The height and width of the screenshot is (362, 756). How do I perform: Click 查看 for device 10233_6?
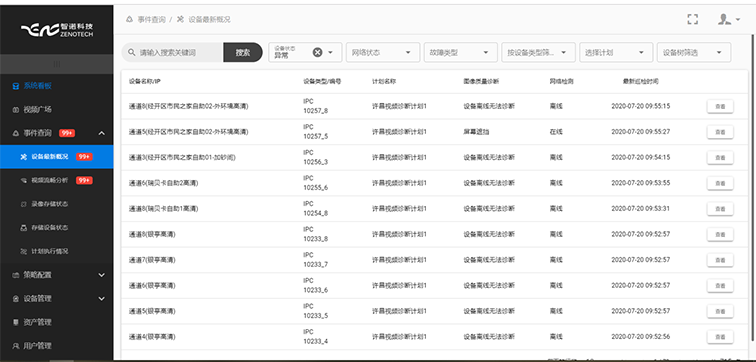(720, 285)
